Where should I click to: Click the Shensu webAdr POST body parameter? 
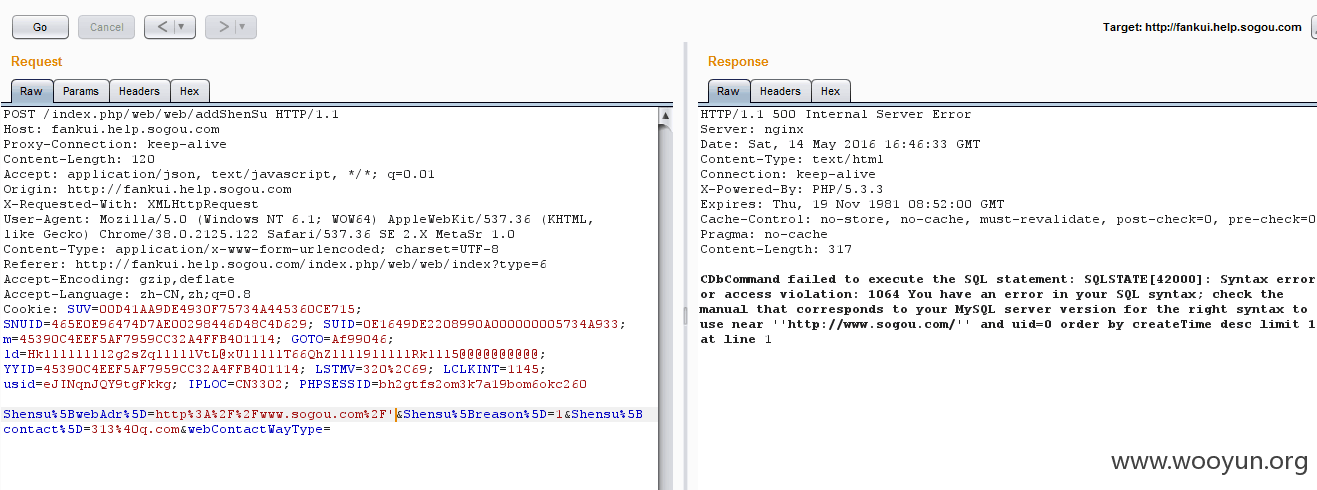point(198,414)
